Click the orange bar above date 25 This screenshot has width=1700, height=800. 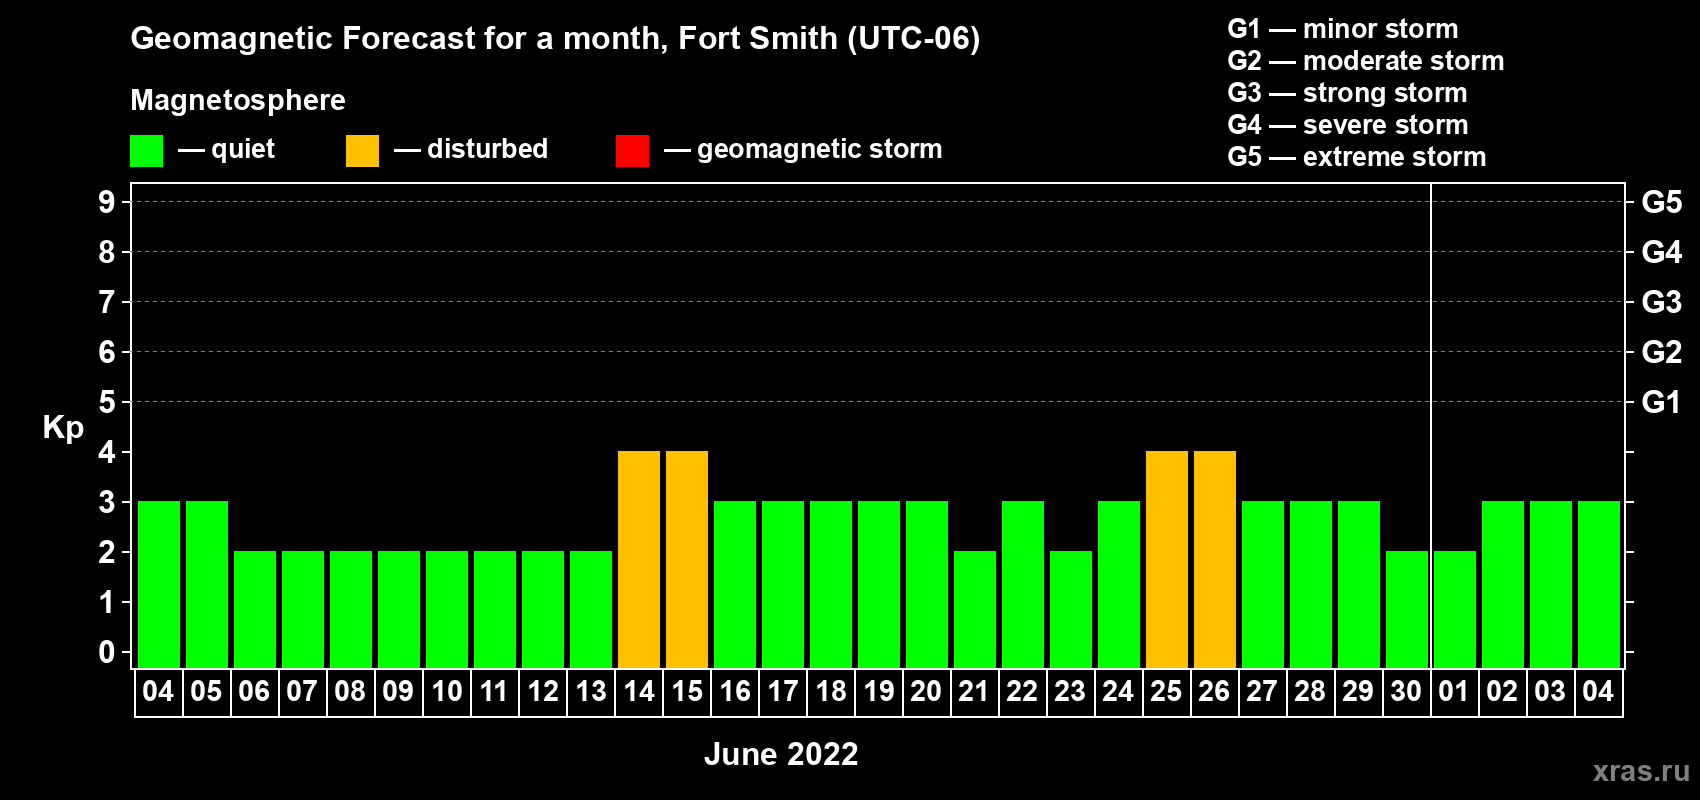tap(1167, 560)
